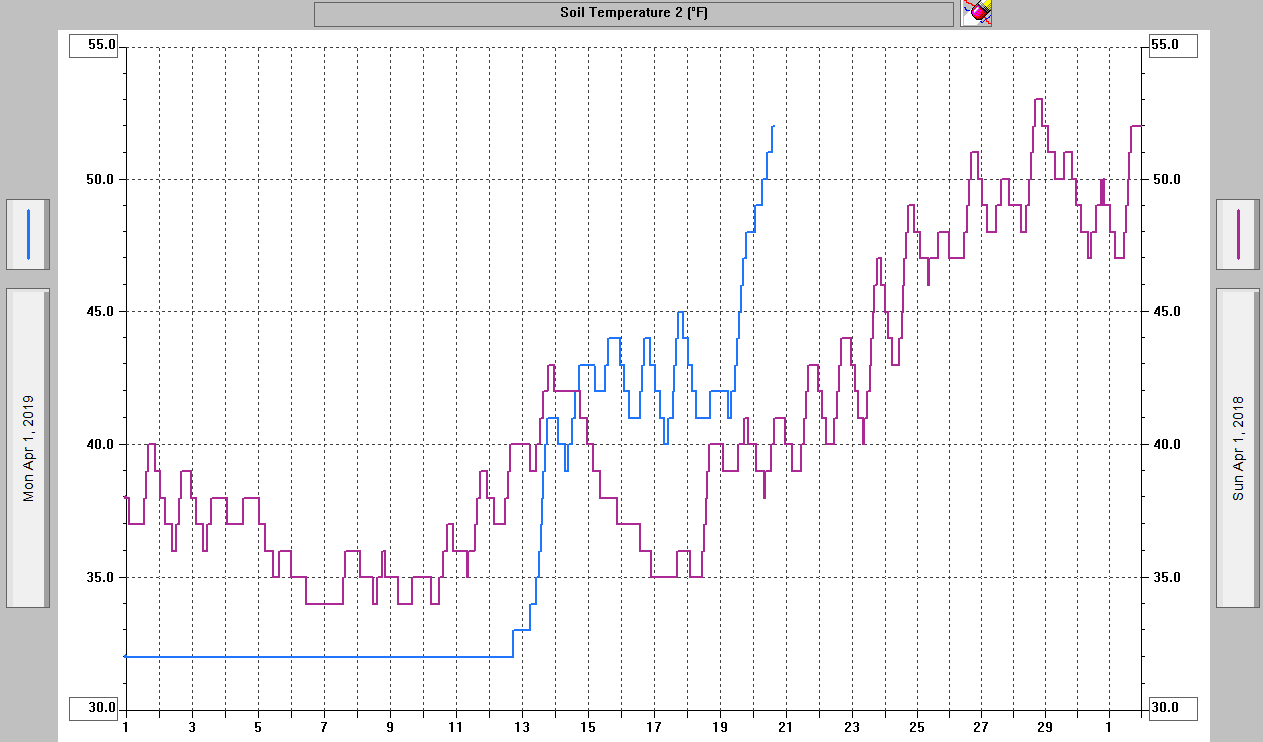The height and width of the screenshot is (742, 1263).
Task: Click the day 5 label on the x-axis
Action: pos(258,727)
